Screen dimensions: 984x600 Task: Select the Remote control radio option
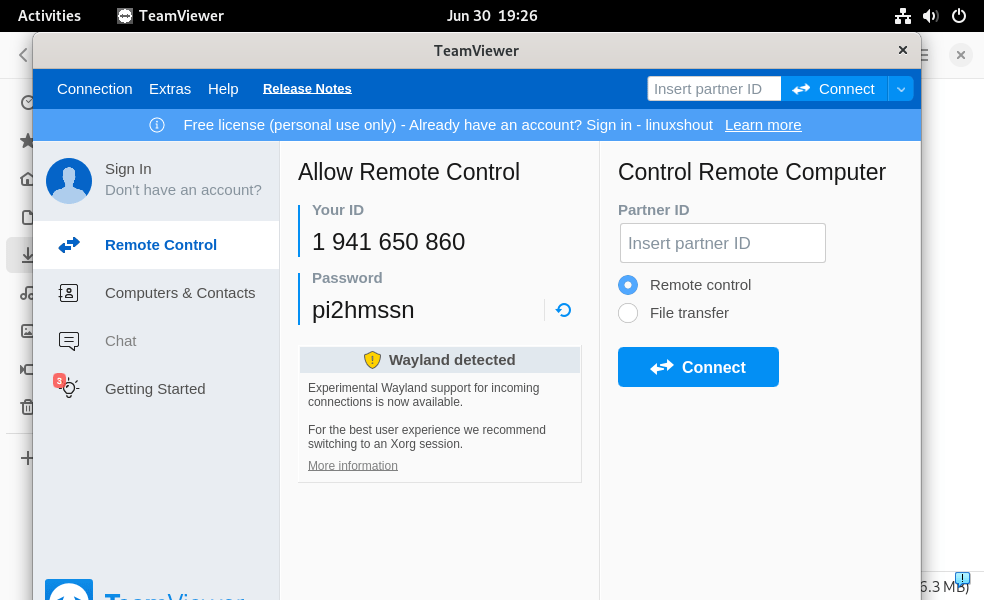coord(628,285)
